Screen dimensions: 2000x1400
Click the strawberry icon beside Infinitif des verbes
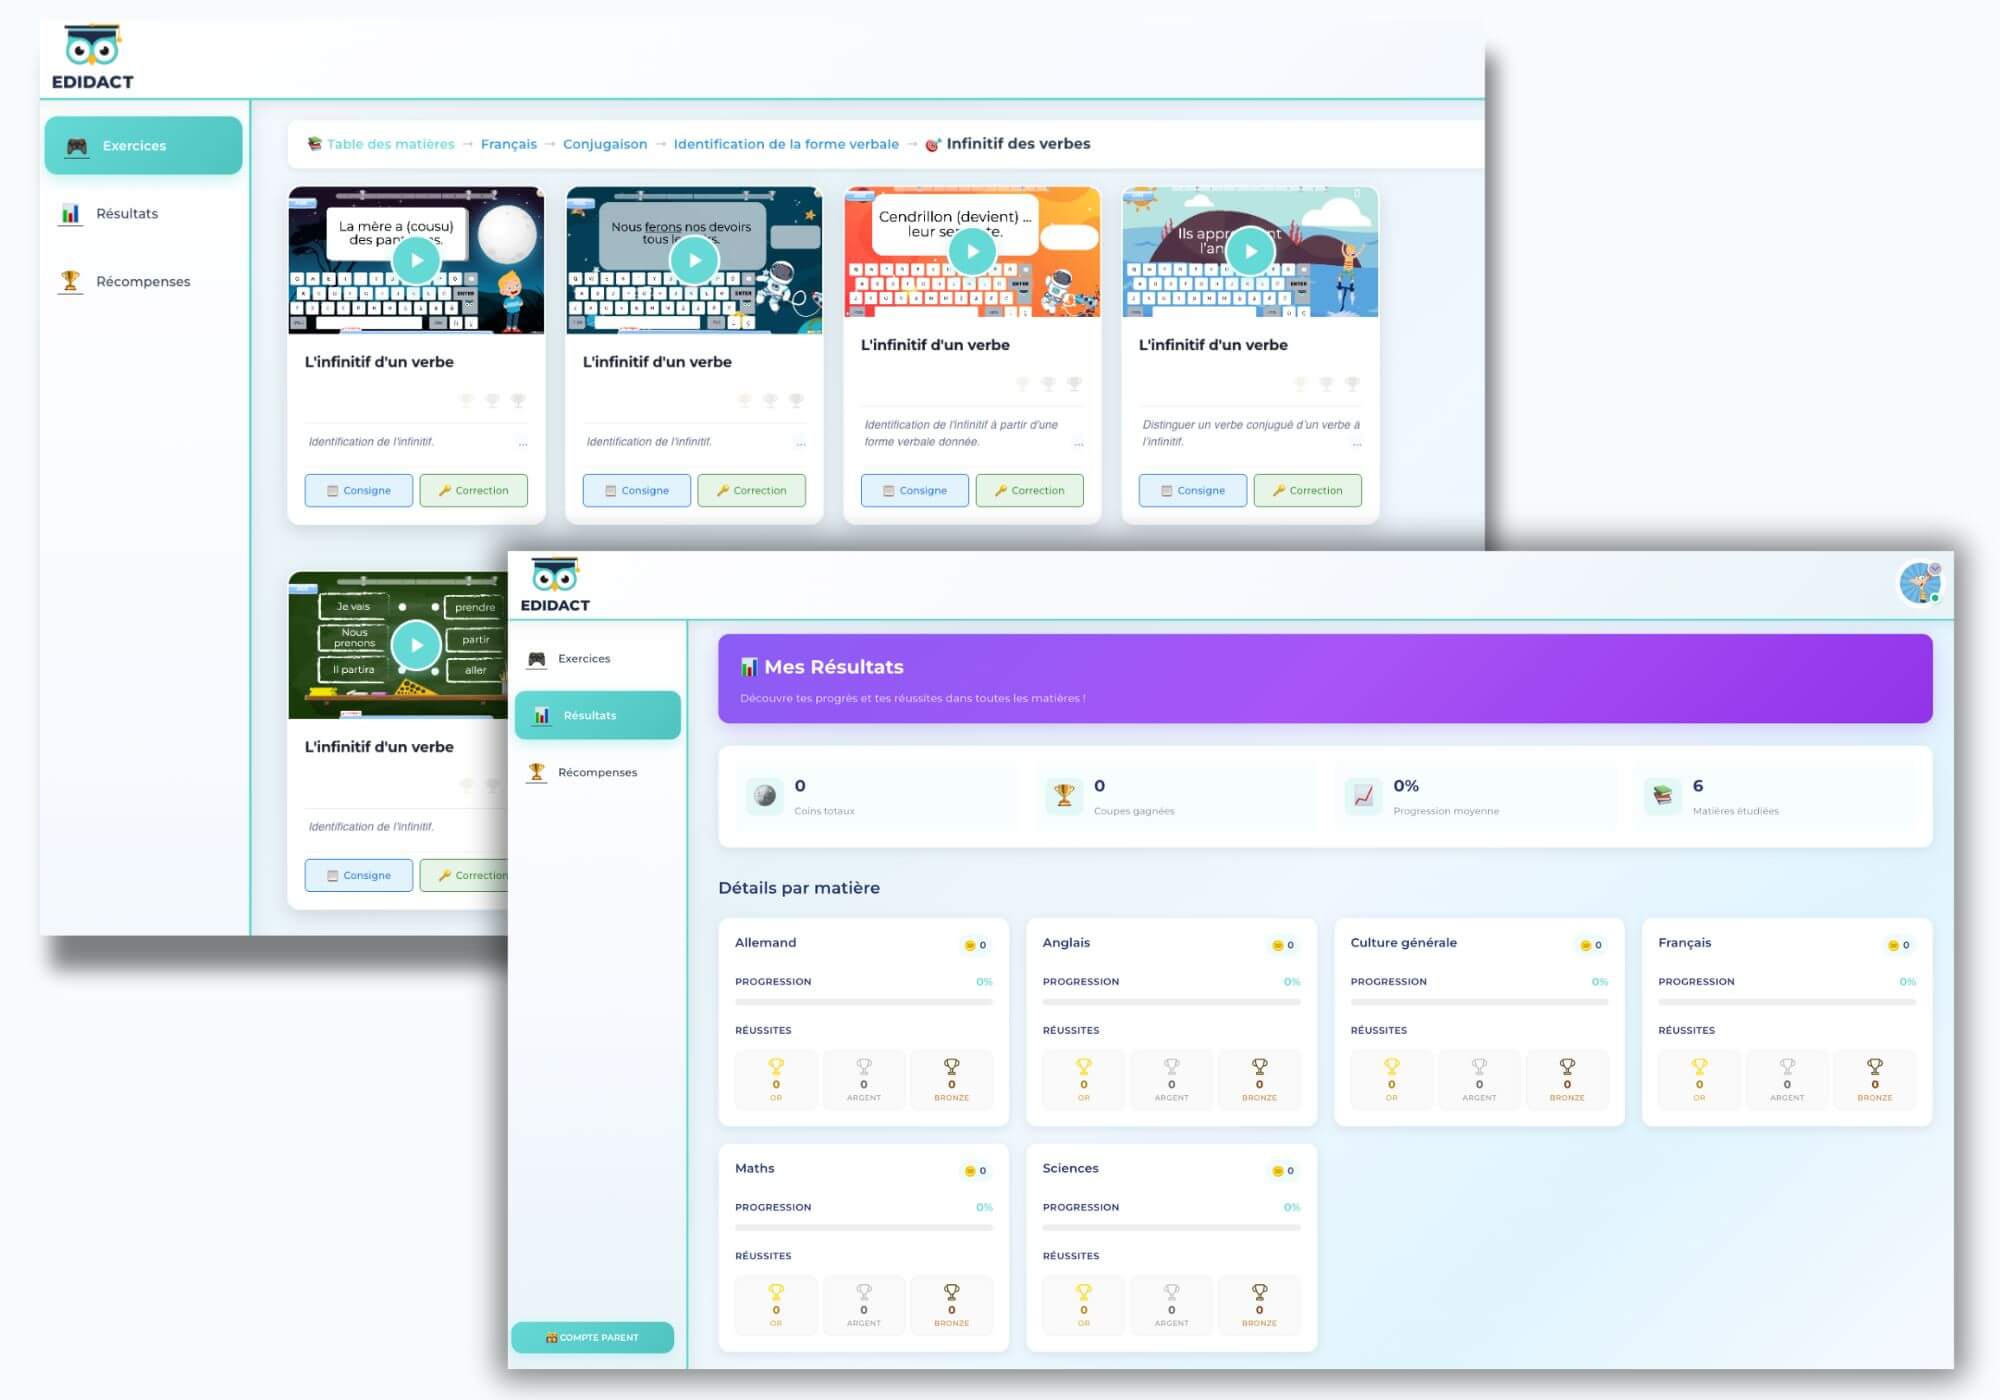(x=933, y=143)
